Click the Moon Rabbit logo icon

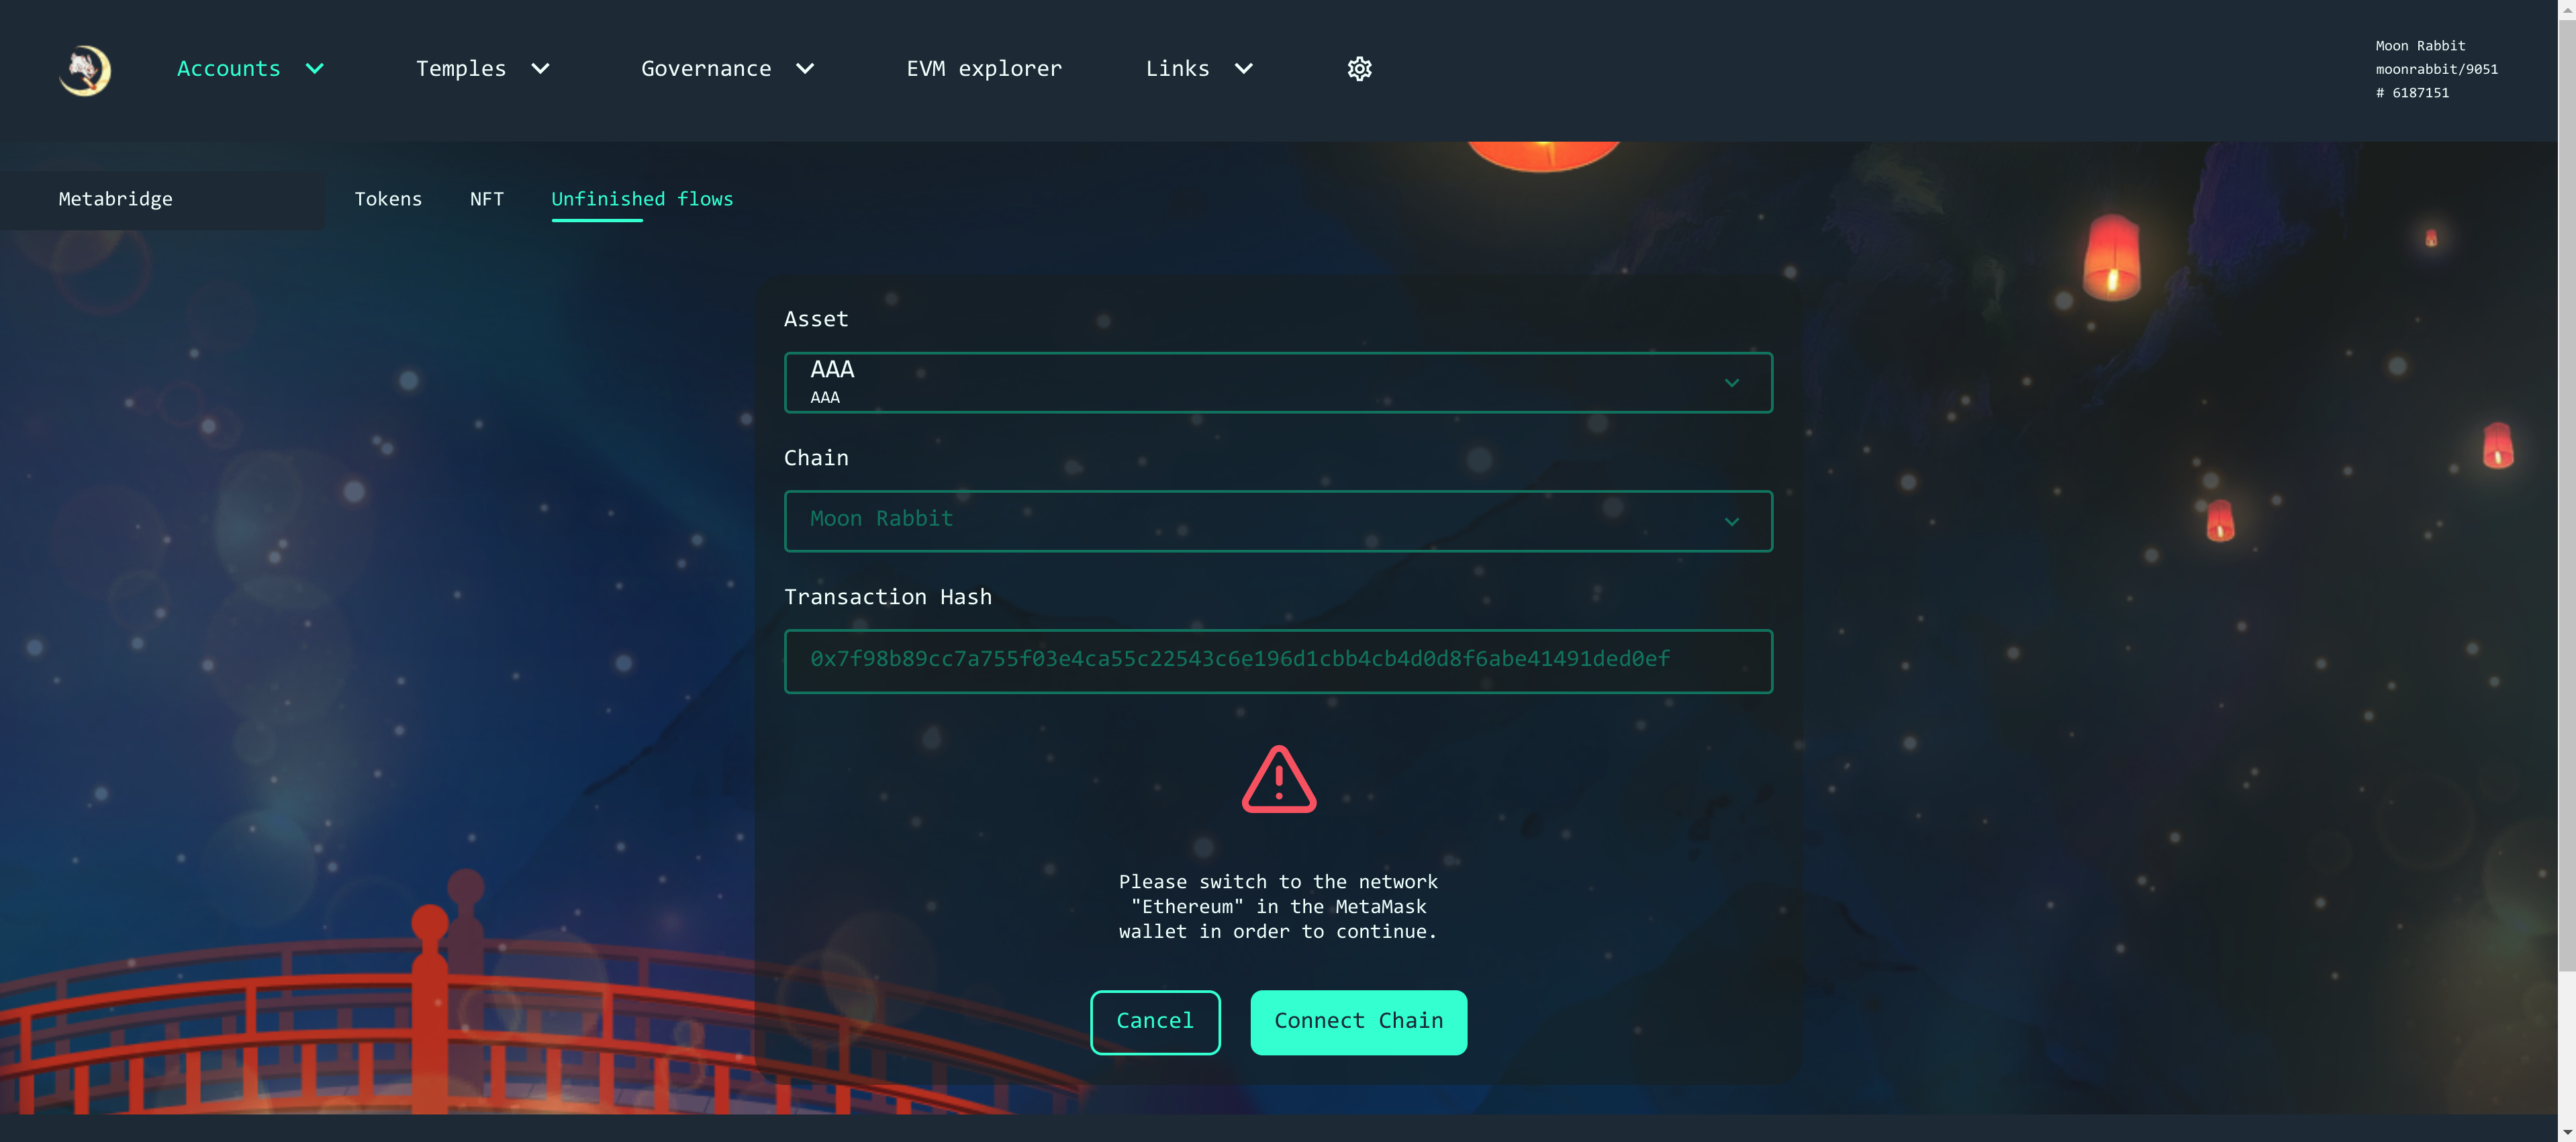[x=85, y=70]
